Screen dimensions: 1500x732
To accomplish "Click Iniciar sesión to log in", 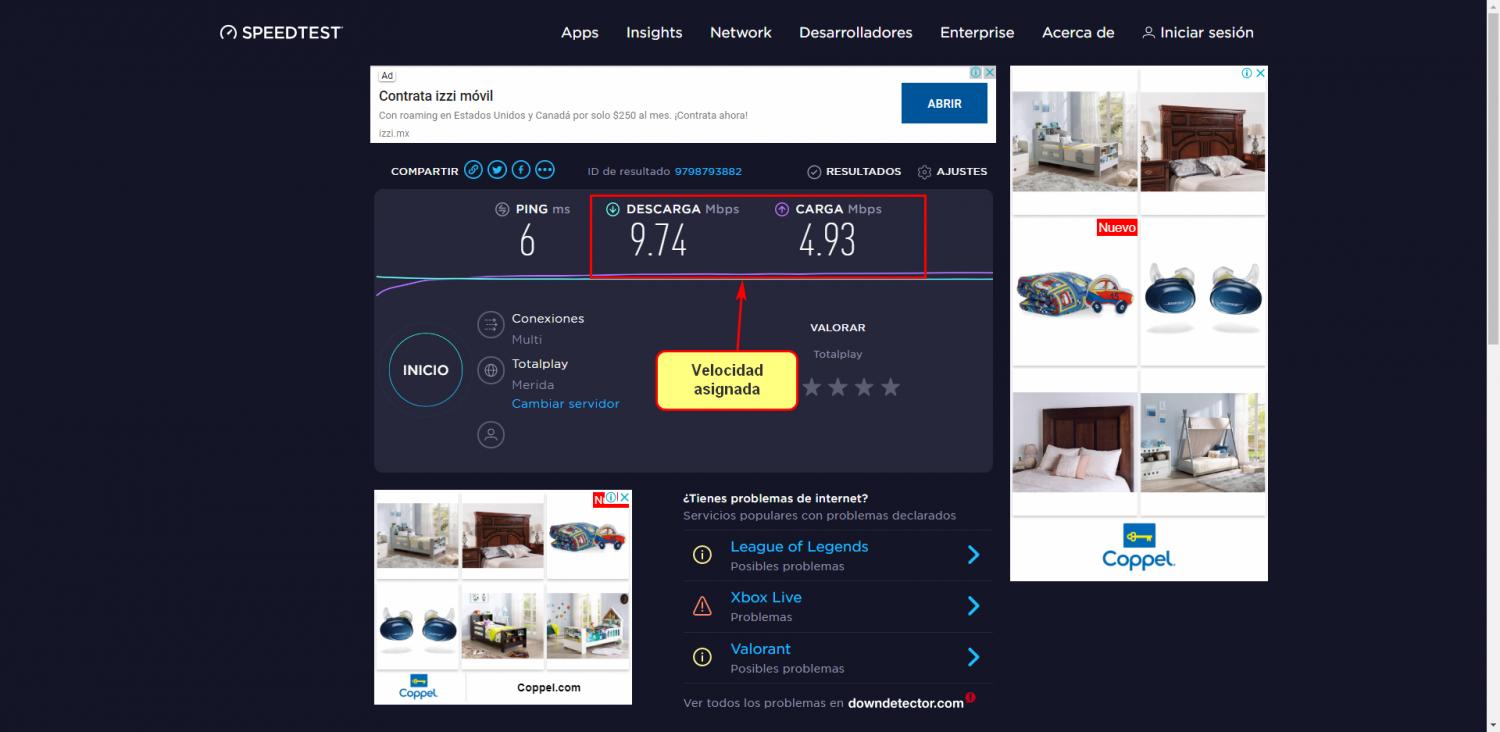I will (x=1197, y=33).
